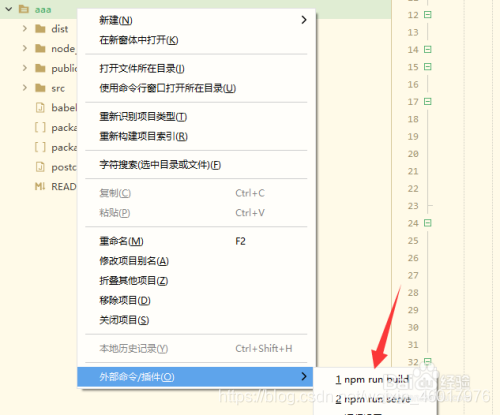This screenshot has width=500, height=415.
Task: Collapse code fold at line 12
Action: point(428,15)
